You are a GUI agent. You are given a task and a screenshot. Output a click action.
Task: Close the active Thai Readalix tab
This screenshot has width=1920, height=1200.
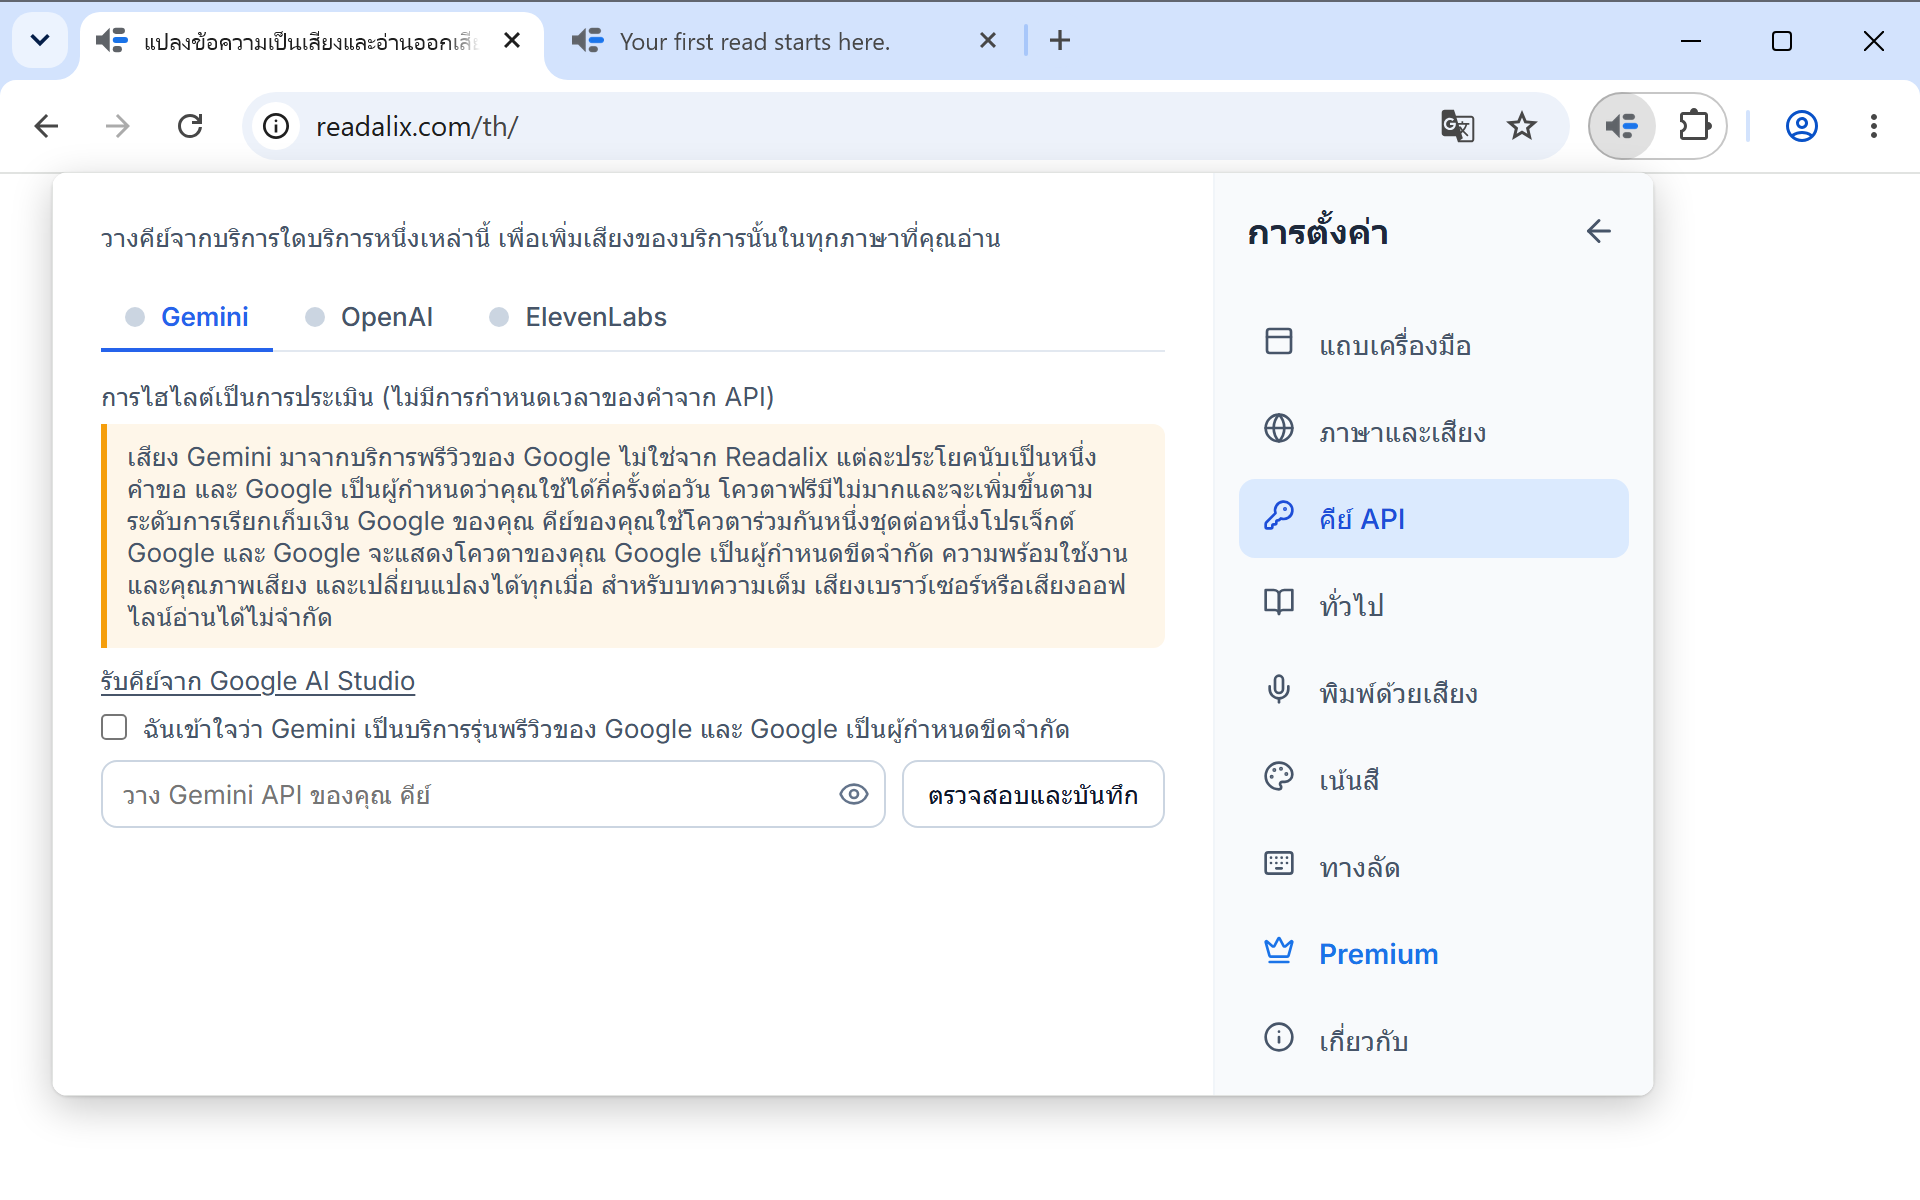tap(511, 41)
